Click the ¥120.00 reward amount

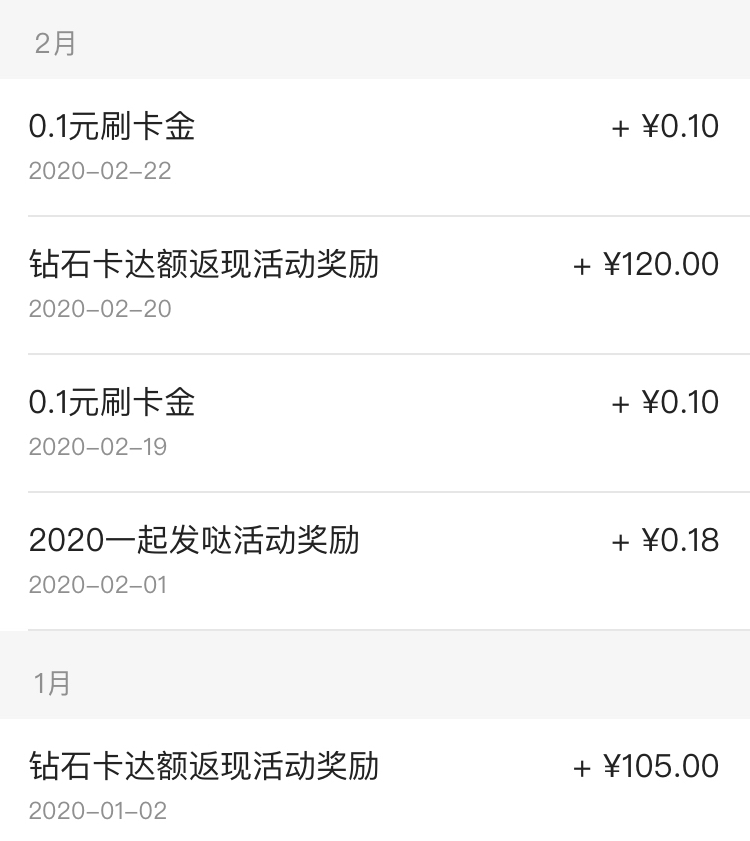[661, 264]
